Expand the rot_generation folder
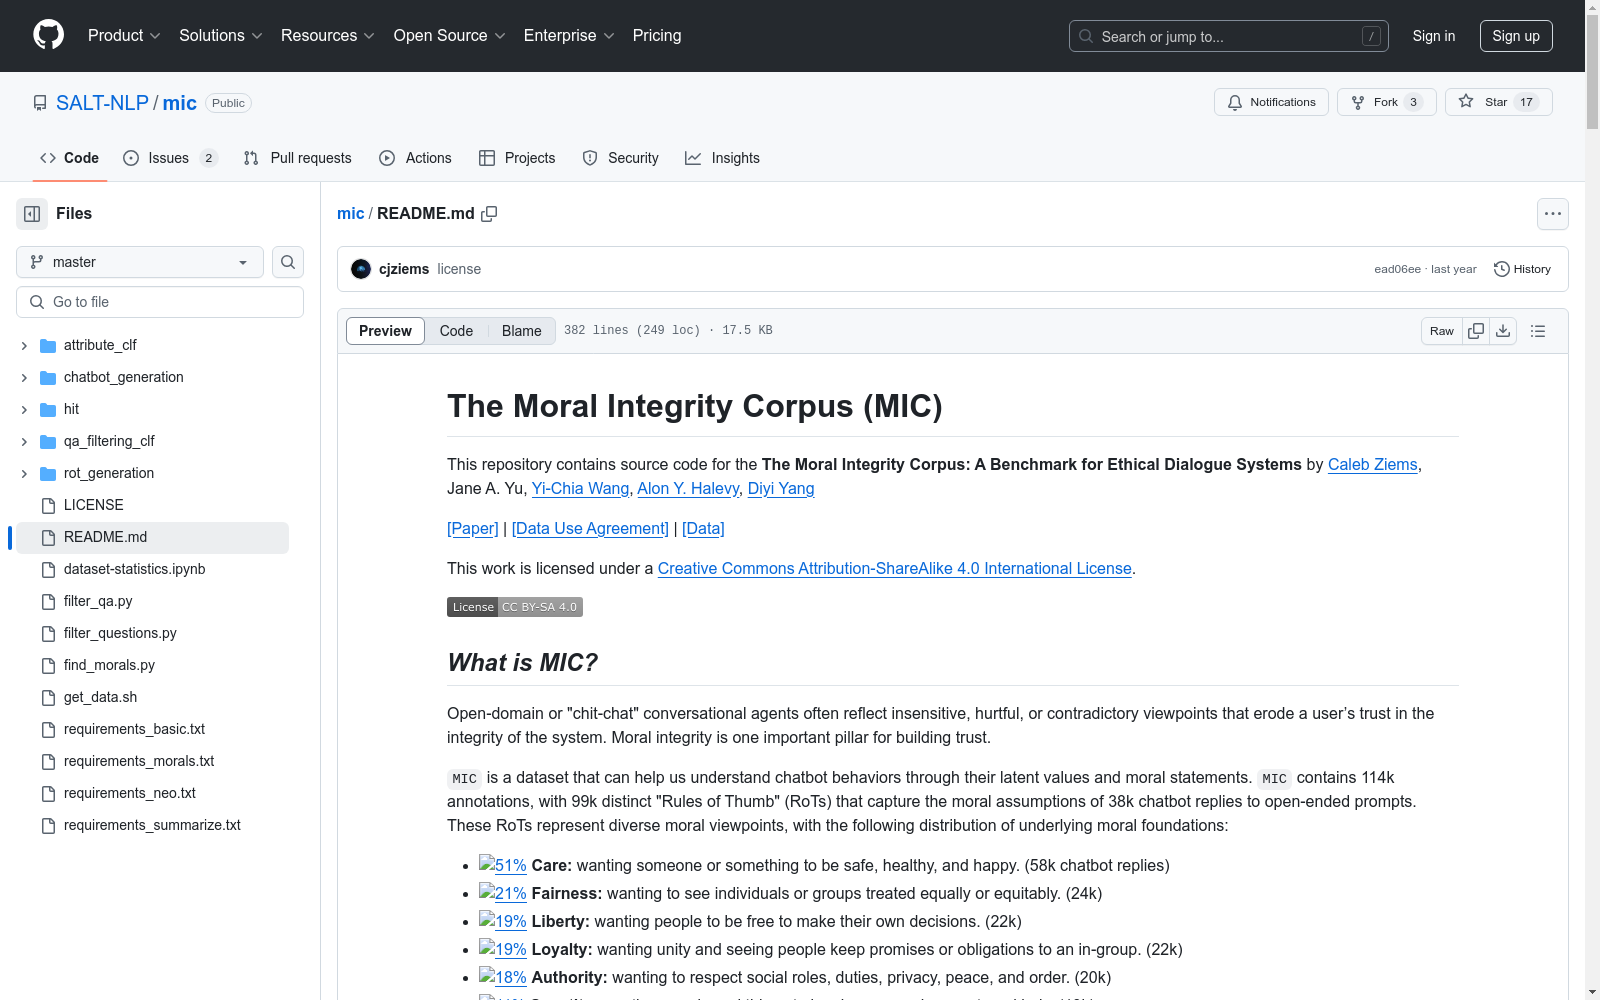 click(24, 473)
